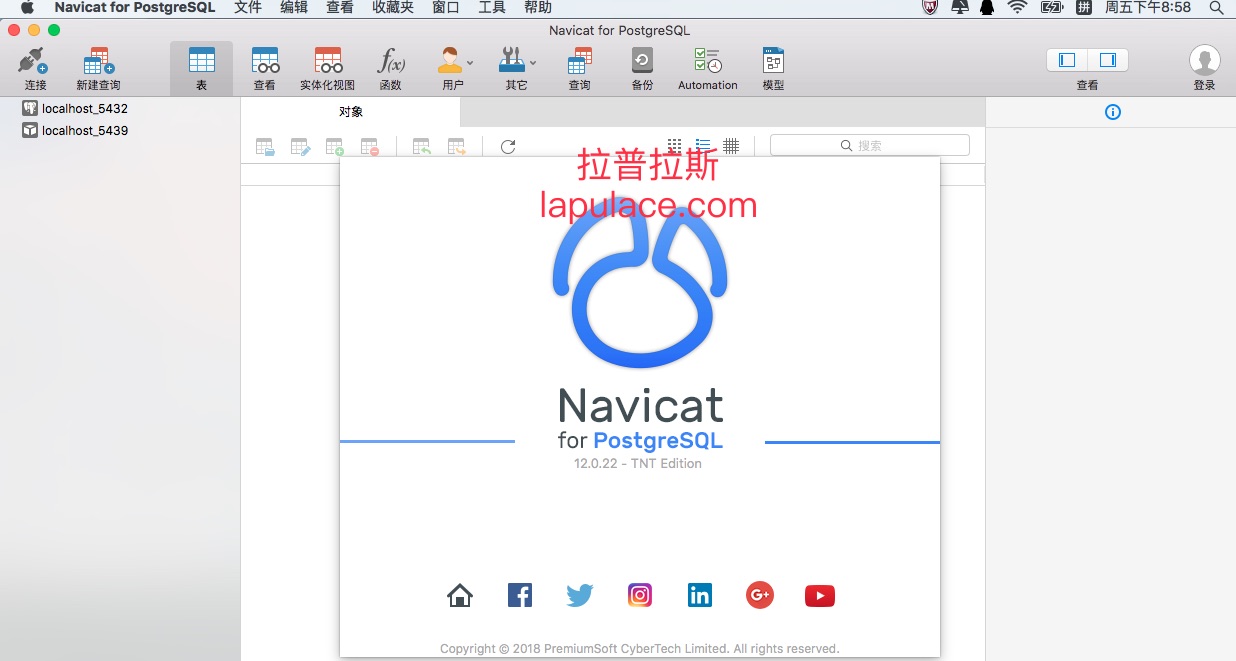Click the 登录 login avatar

[1204, 60]
